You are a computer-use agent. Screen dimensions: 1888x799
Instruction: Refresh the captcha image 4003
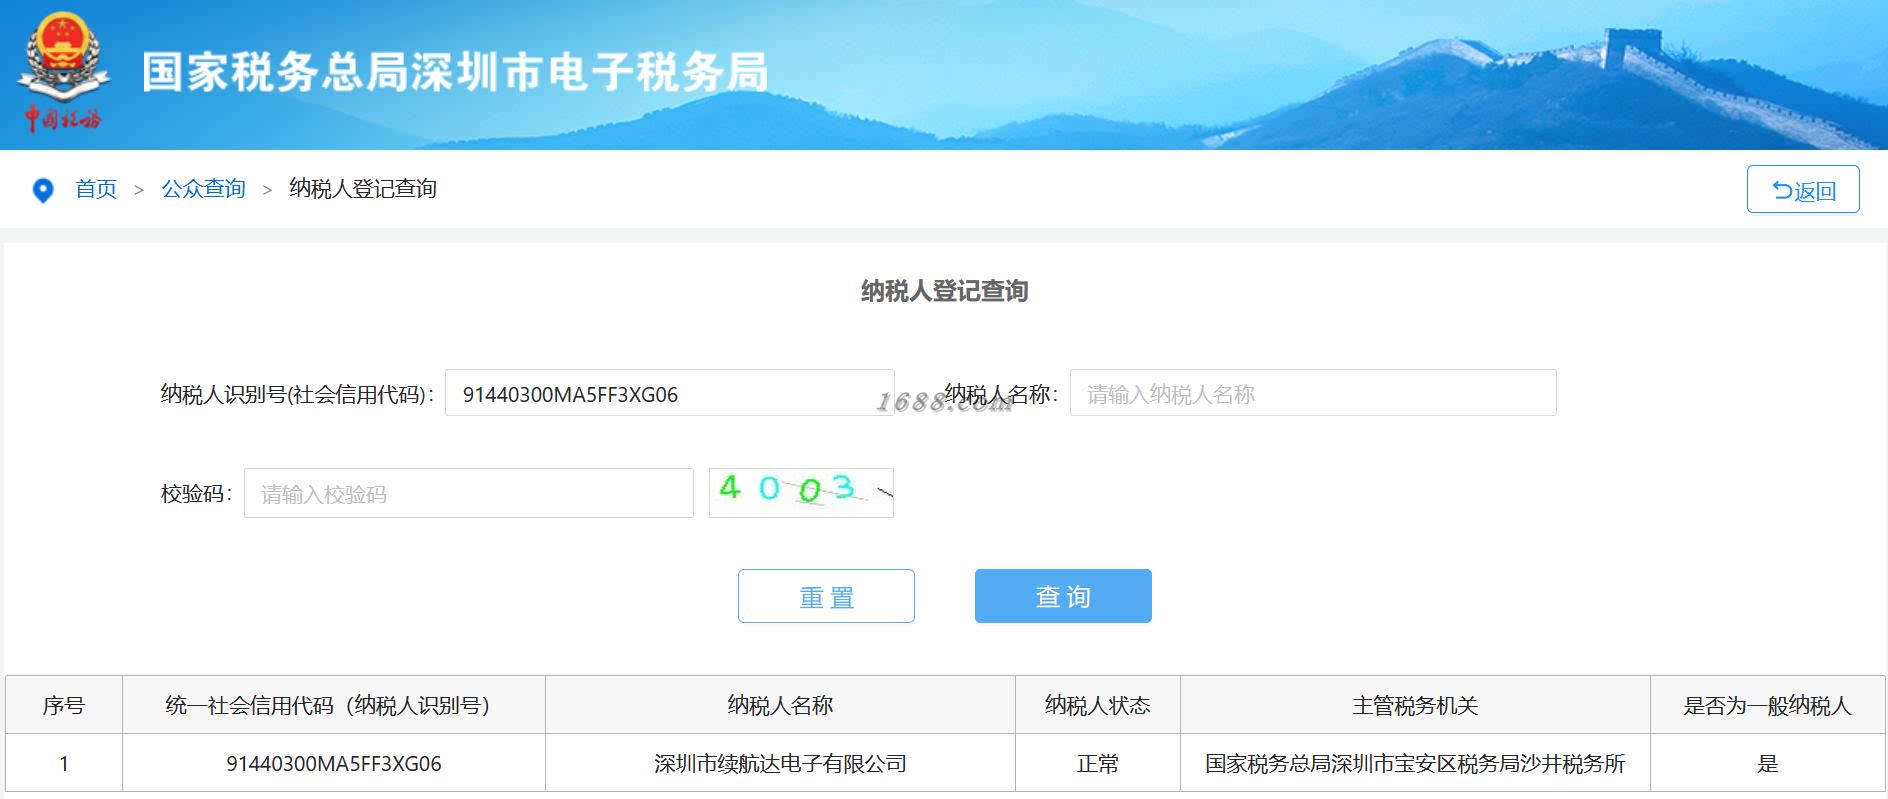(801, 492)
